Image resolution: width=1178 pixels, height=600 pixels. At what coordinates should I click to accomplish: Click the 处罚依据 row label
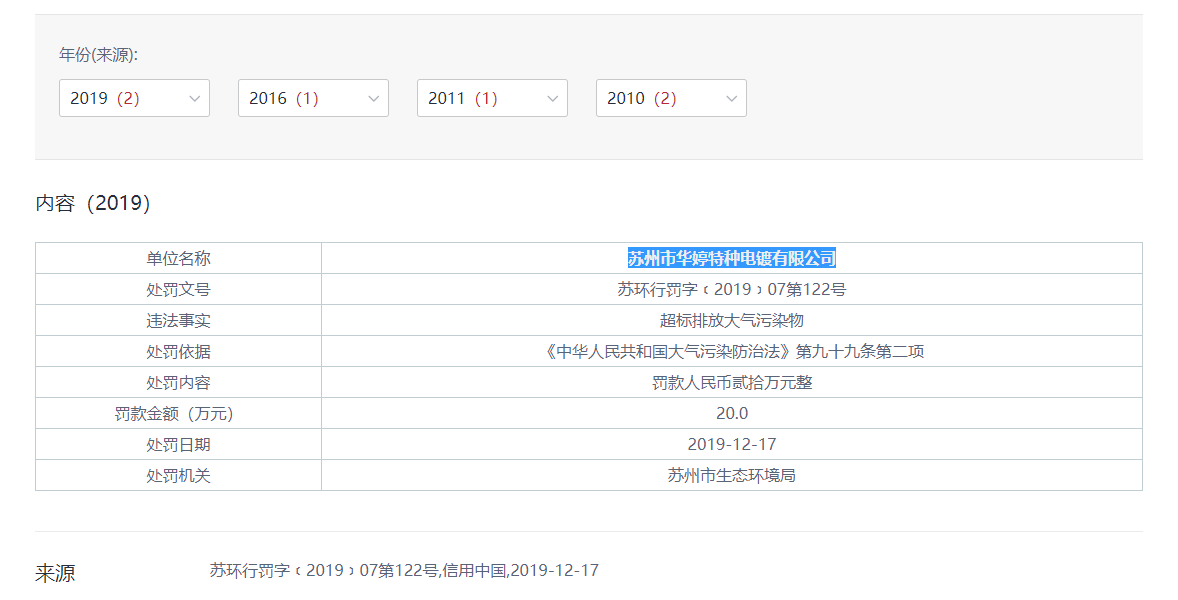(178, 351)
